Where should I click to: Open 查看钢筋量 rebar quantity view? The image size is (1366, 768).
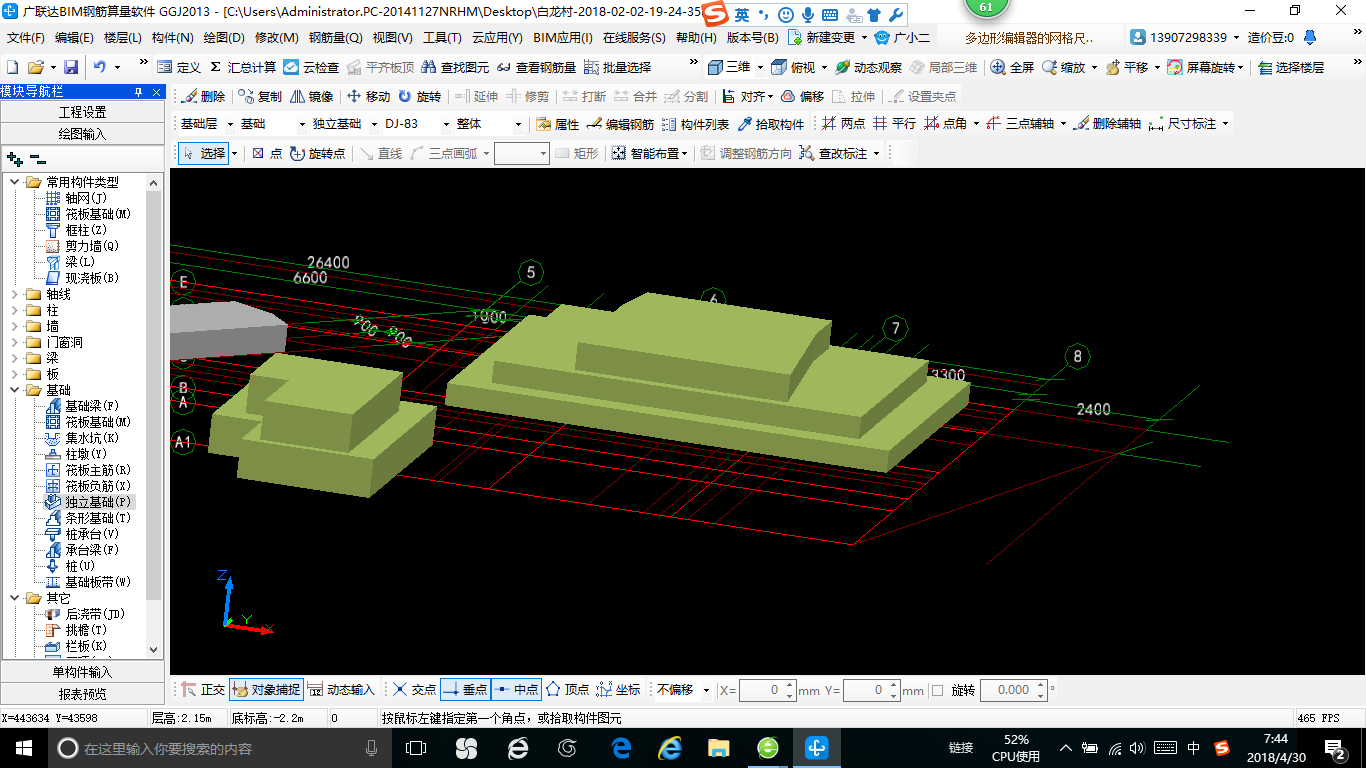(536, 67)
